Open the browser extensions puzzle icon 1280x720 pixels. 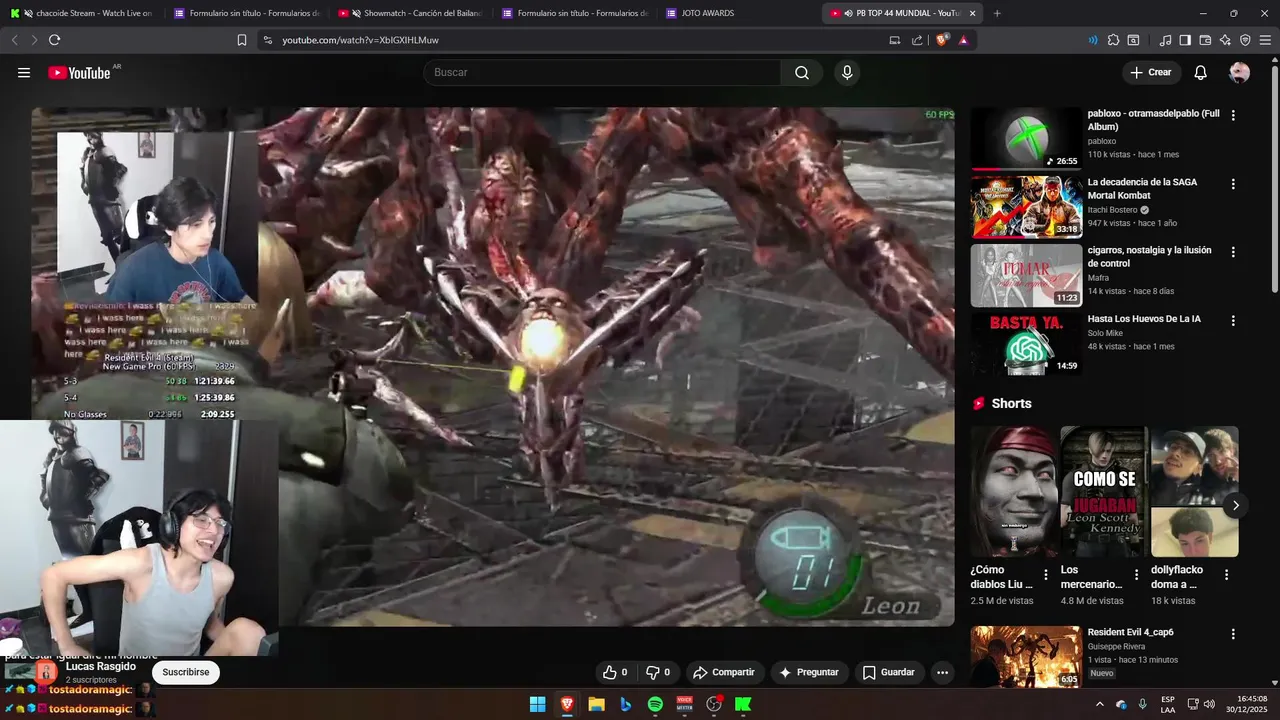pyautogui.click(x=1113, y=40)
